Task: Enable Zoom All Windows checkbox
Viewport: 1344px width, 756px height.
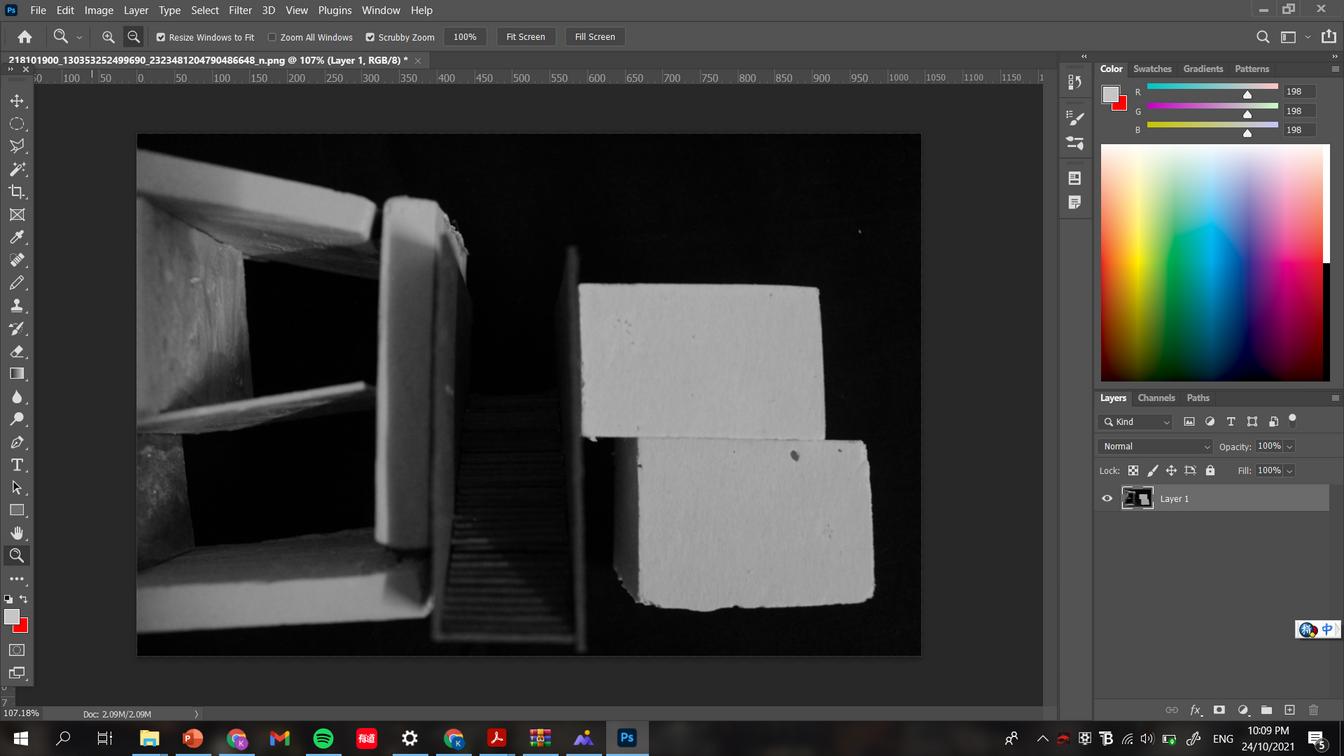Action: pyautogui.click(x=272, y=37)
